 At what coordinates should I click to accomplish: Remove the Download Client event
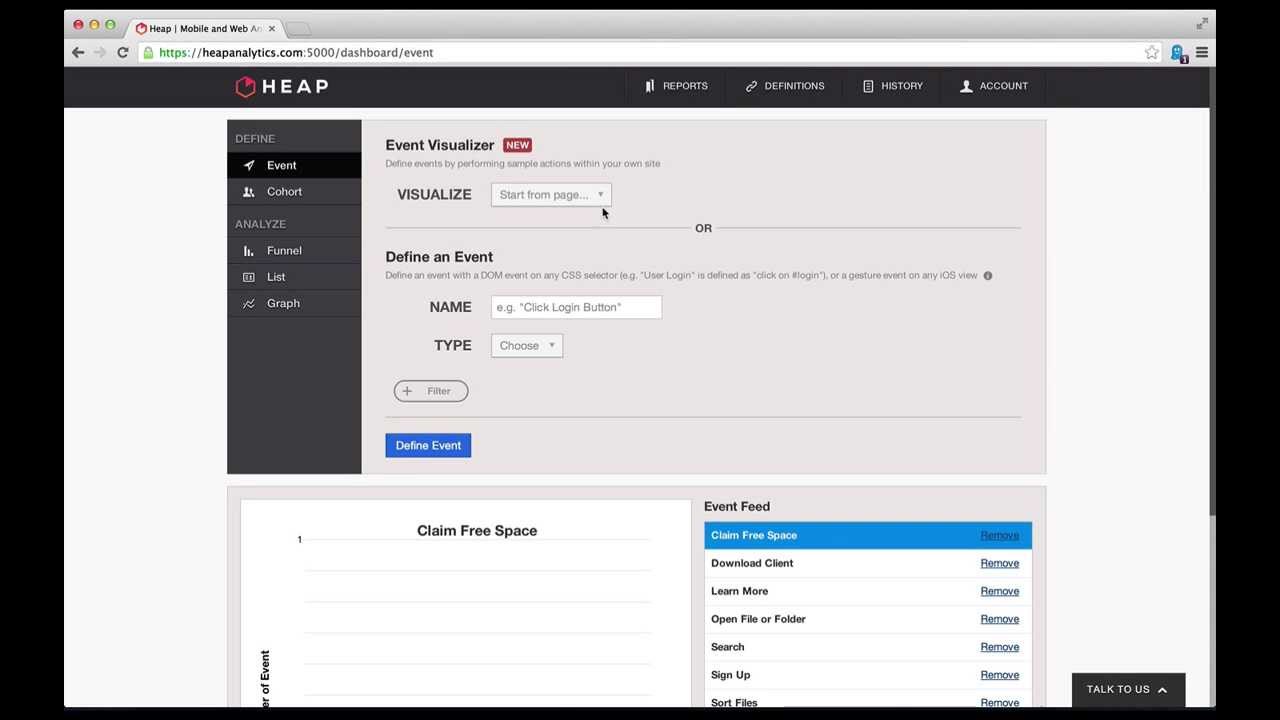[x=999, y=563]
